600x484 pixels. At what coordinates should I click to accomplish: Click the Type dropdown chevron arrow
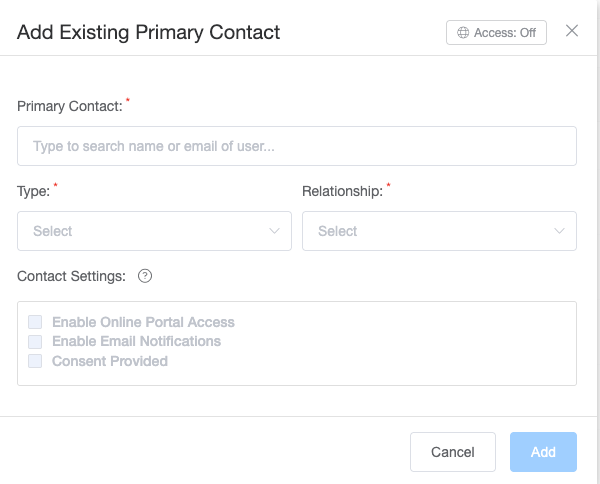275,231
